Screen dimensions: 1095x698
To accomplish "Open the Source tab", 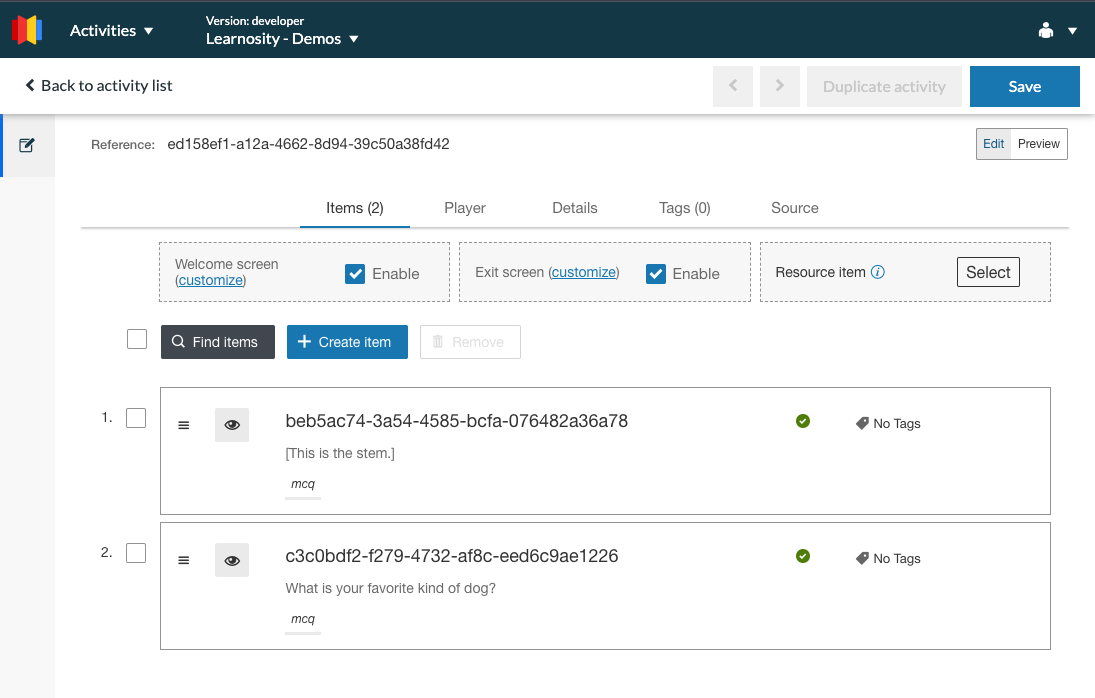I will 794,208.
